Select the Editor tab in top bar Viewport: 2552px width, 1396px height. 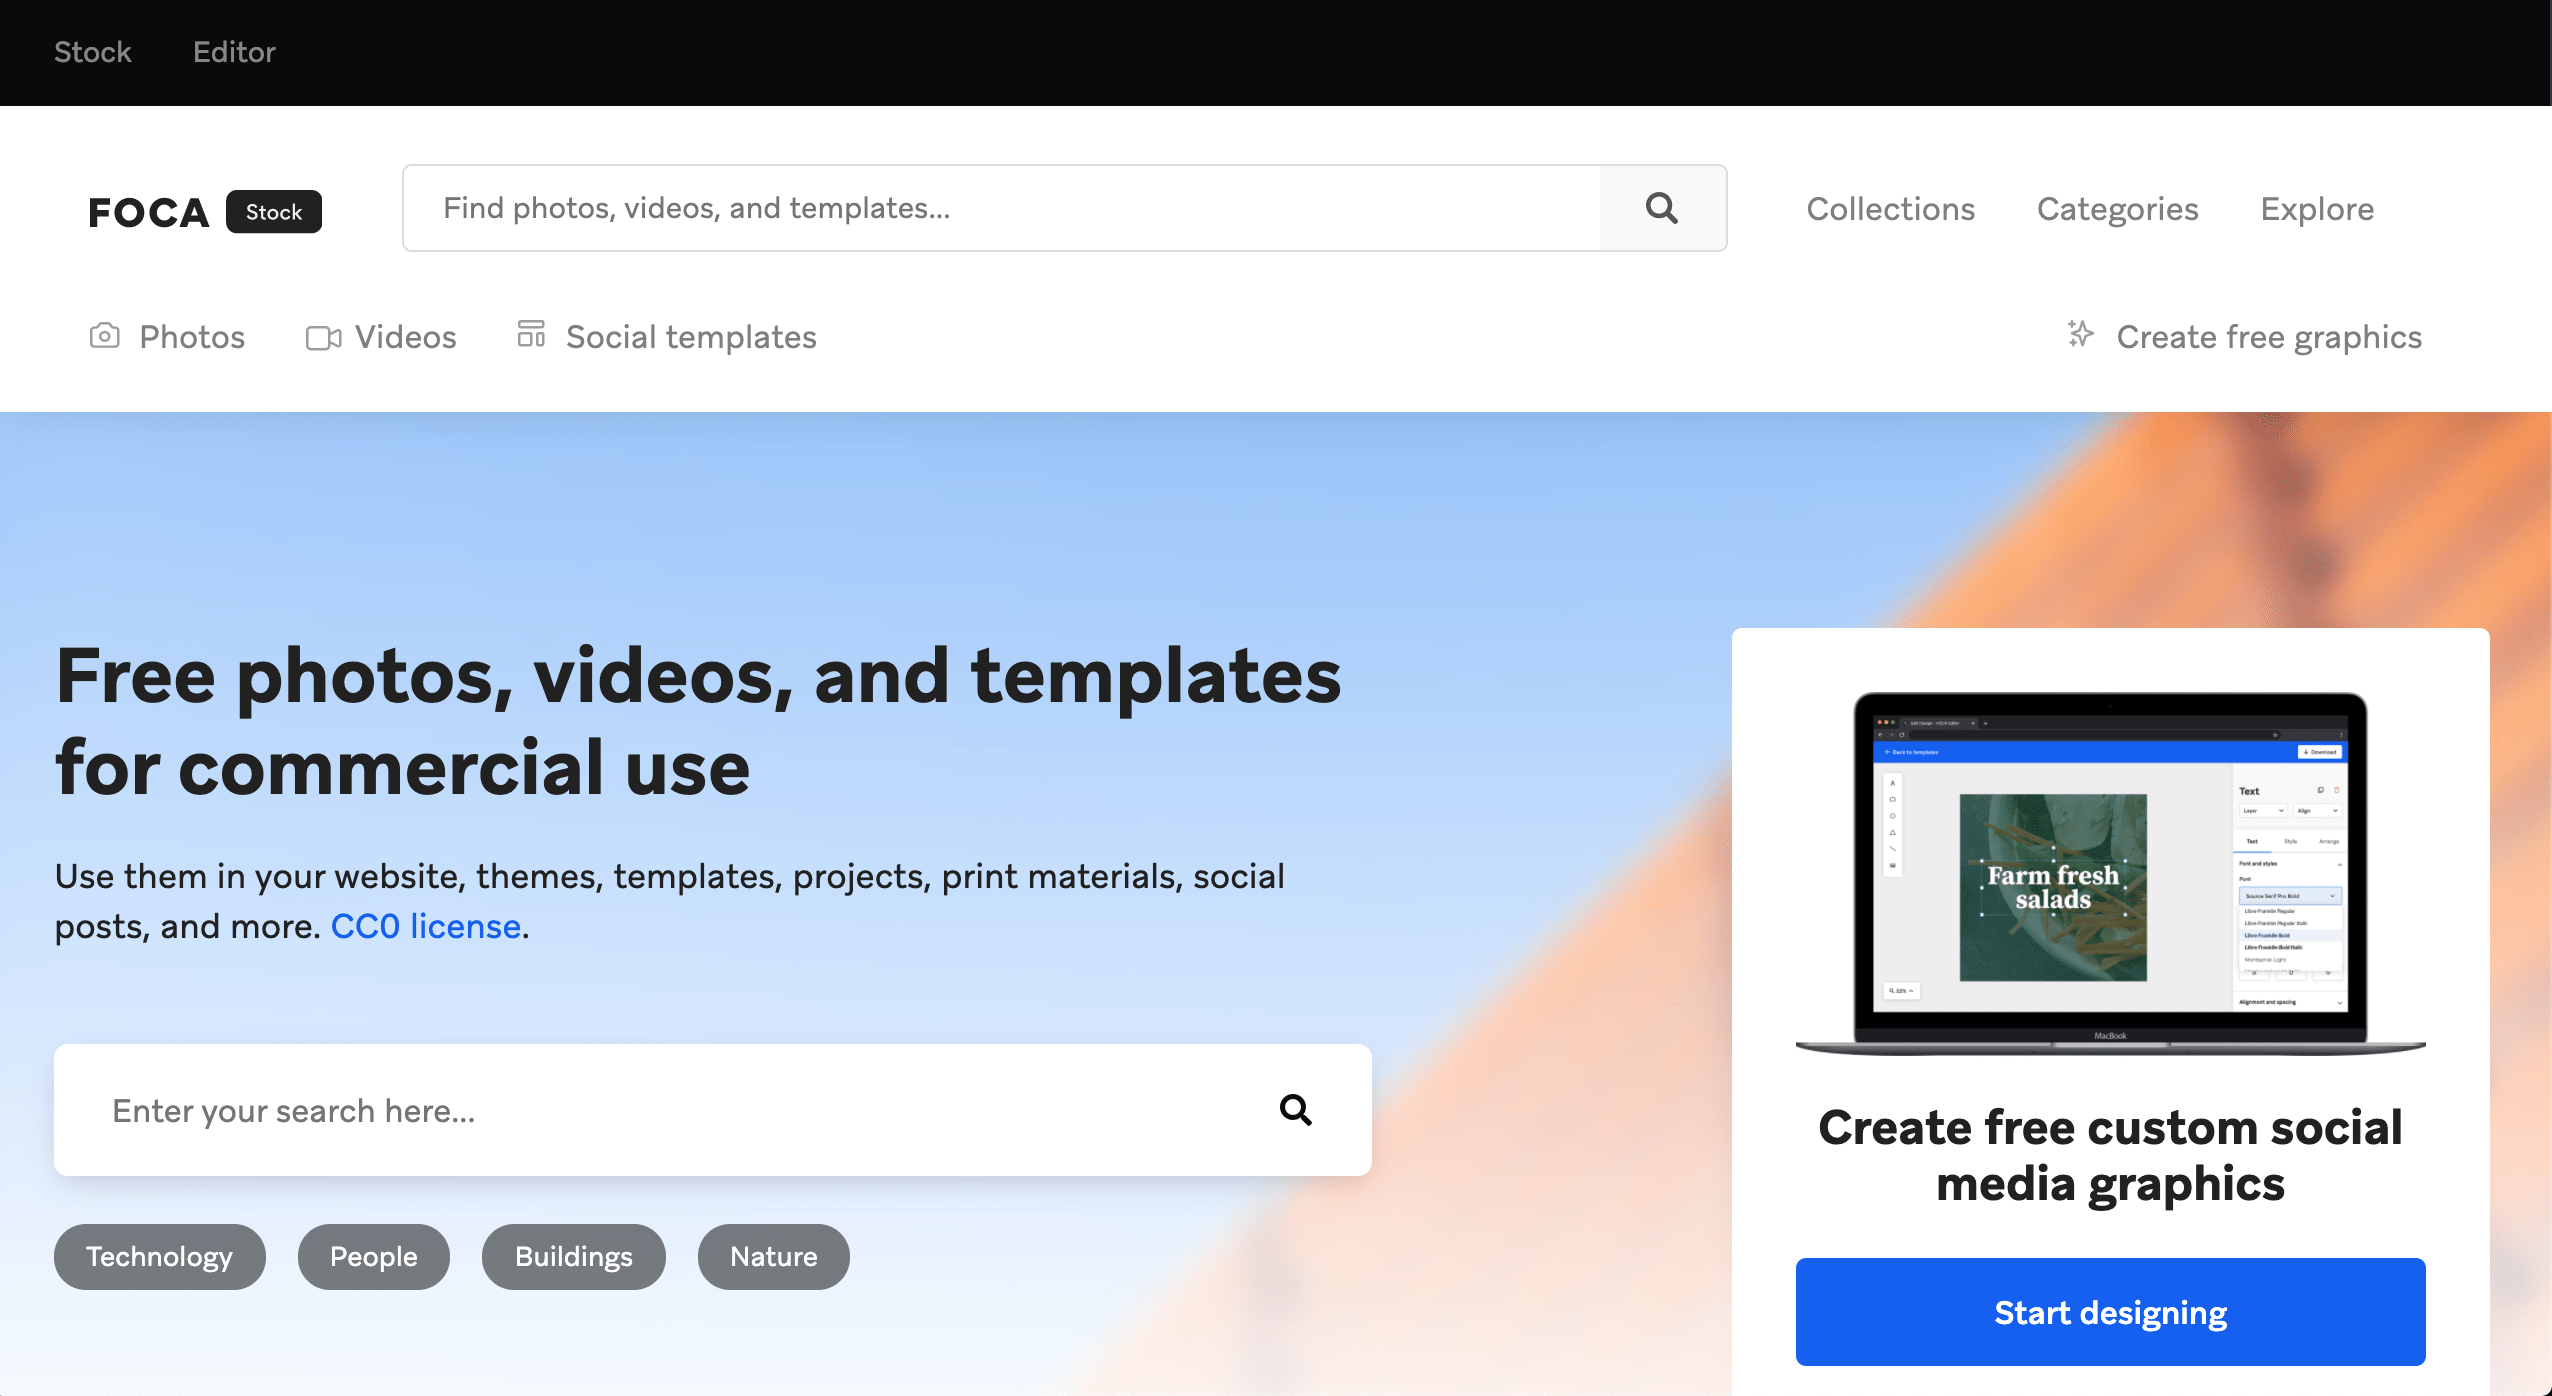pos(234,52)
